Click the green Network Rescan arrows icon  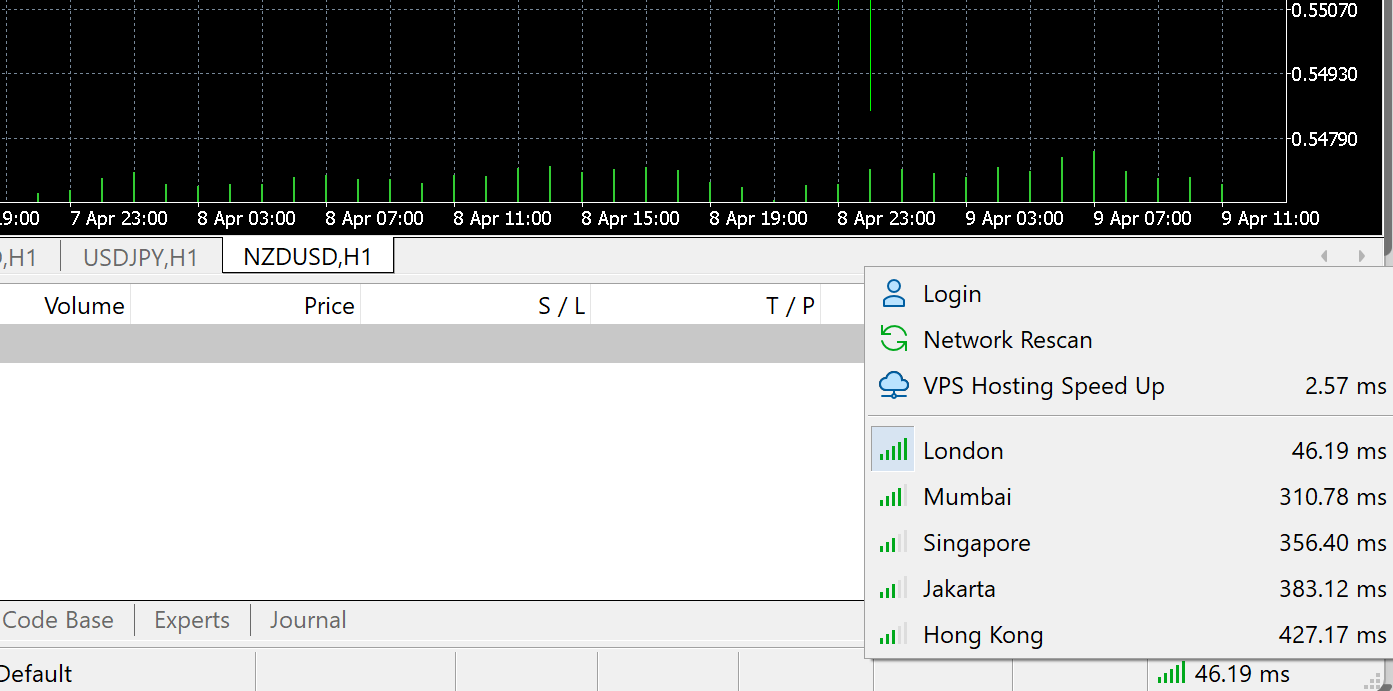click(x=893, y=340)
